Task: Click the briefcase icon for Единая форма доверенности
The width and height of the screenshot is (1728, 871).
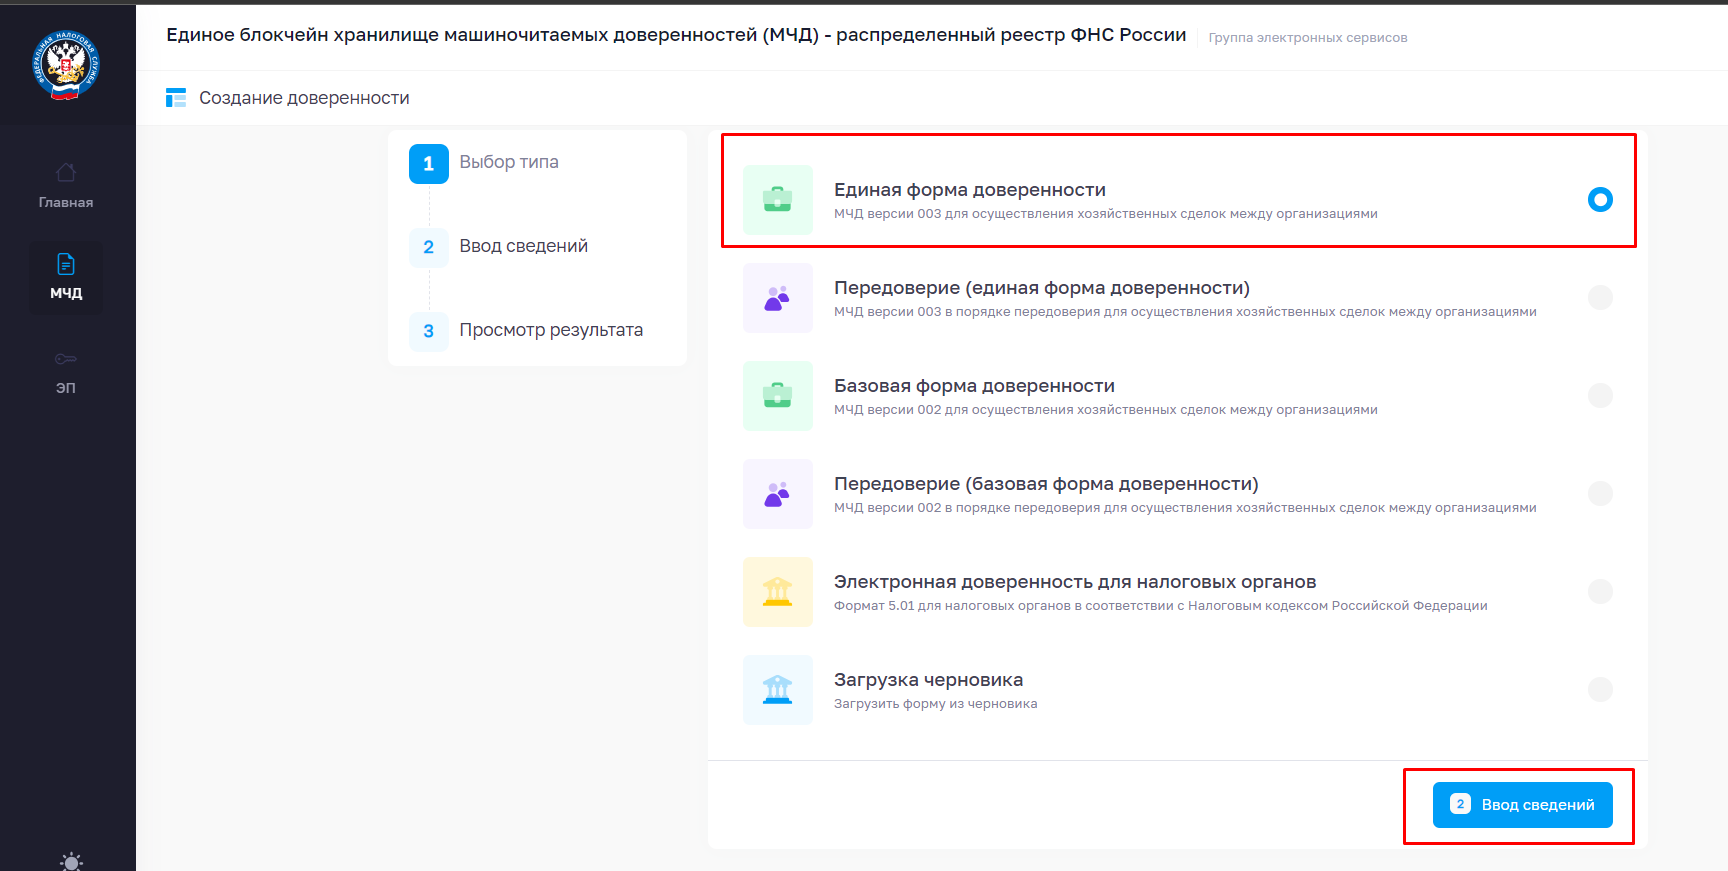Action: coord(778,200)
